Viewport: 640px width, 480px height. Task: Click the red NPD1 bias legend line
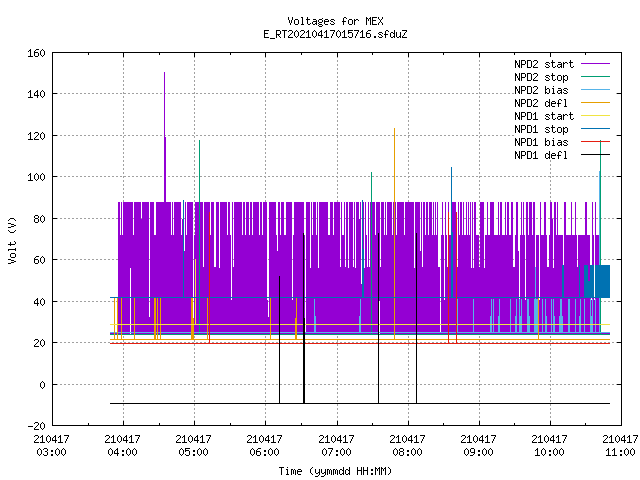(595, 142)
